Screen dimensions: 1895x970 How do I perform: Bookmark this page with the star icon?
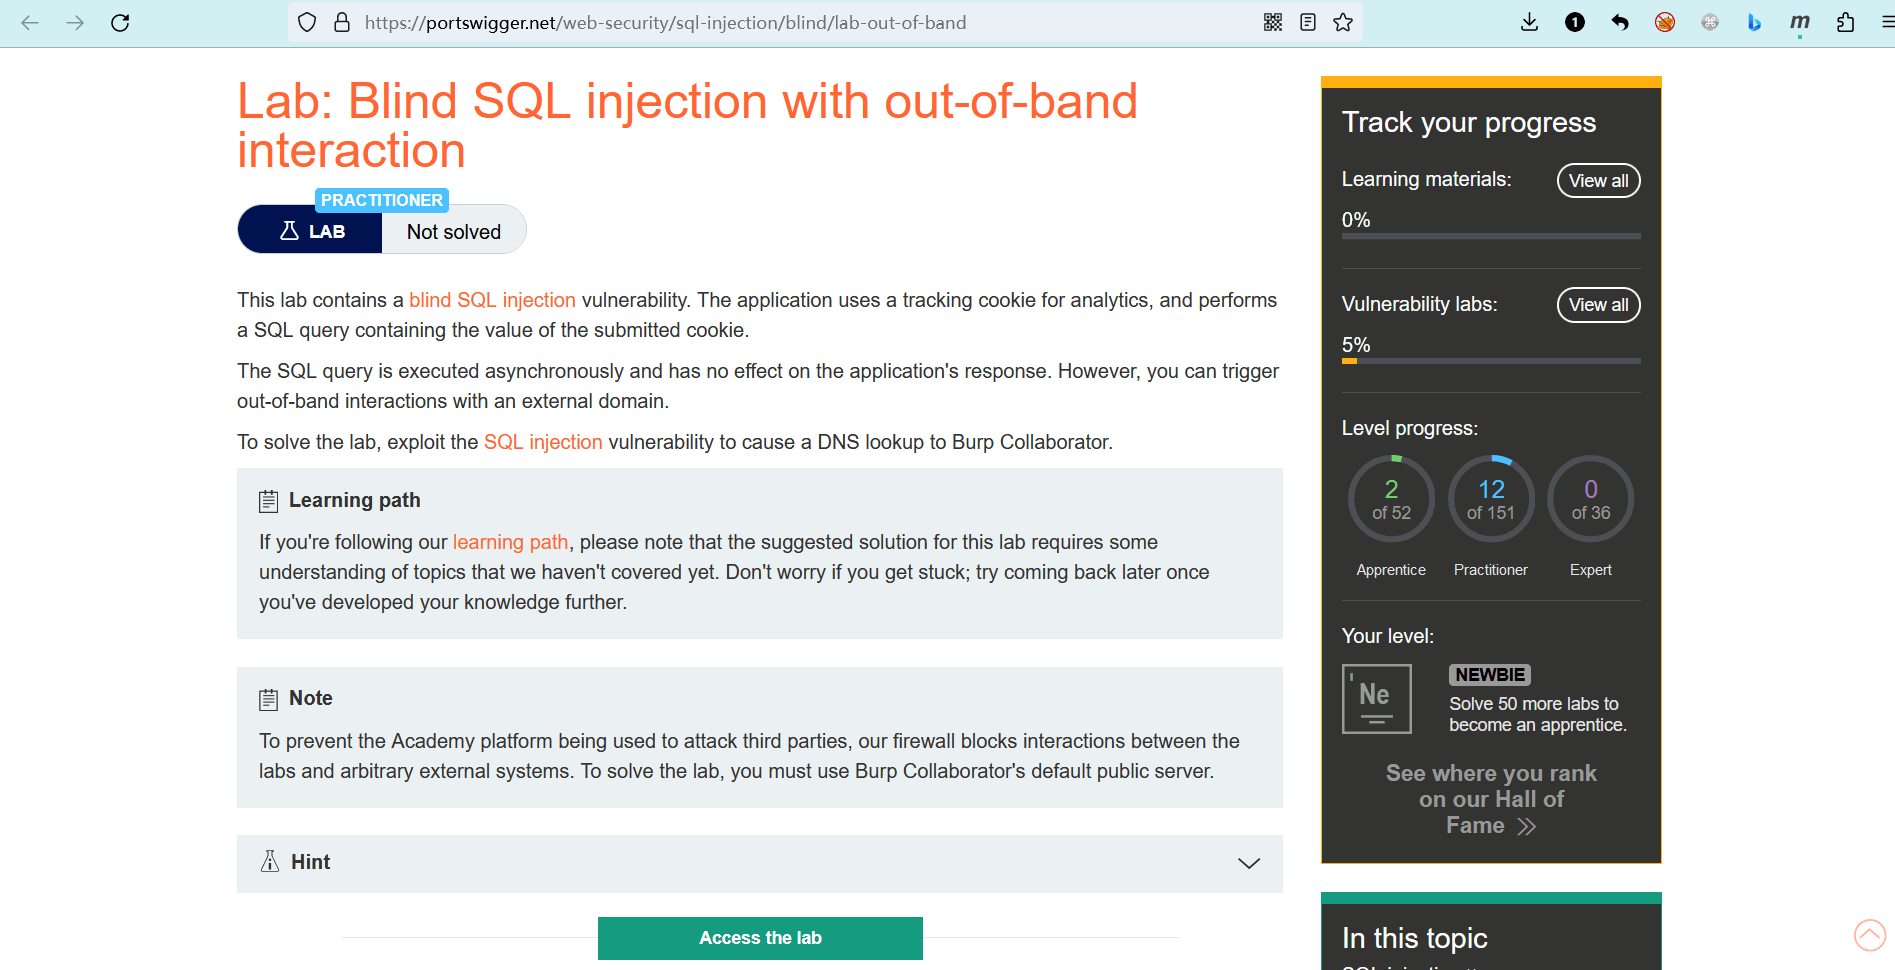(x=1343, y=22)
